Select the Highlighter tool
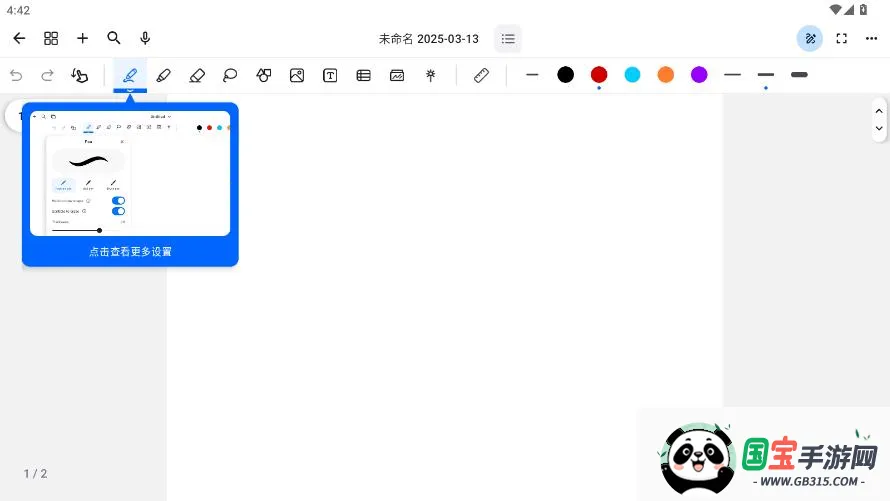The width and height of the screenshot is (890, 501). (163, 75)
